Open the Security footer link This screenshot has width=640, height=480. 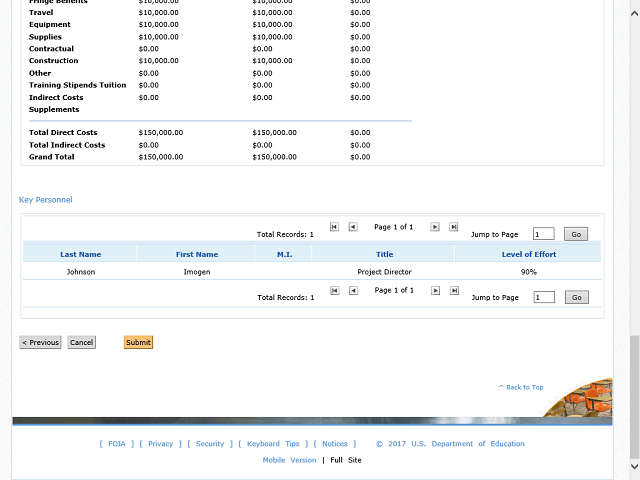point(210,444)
